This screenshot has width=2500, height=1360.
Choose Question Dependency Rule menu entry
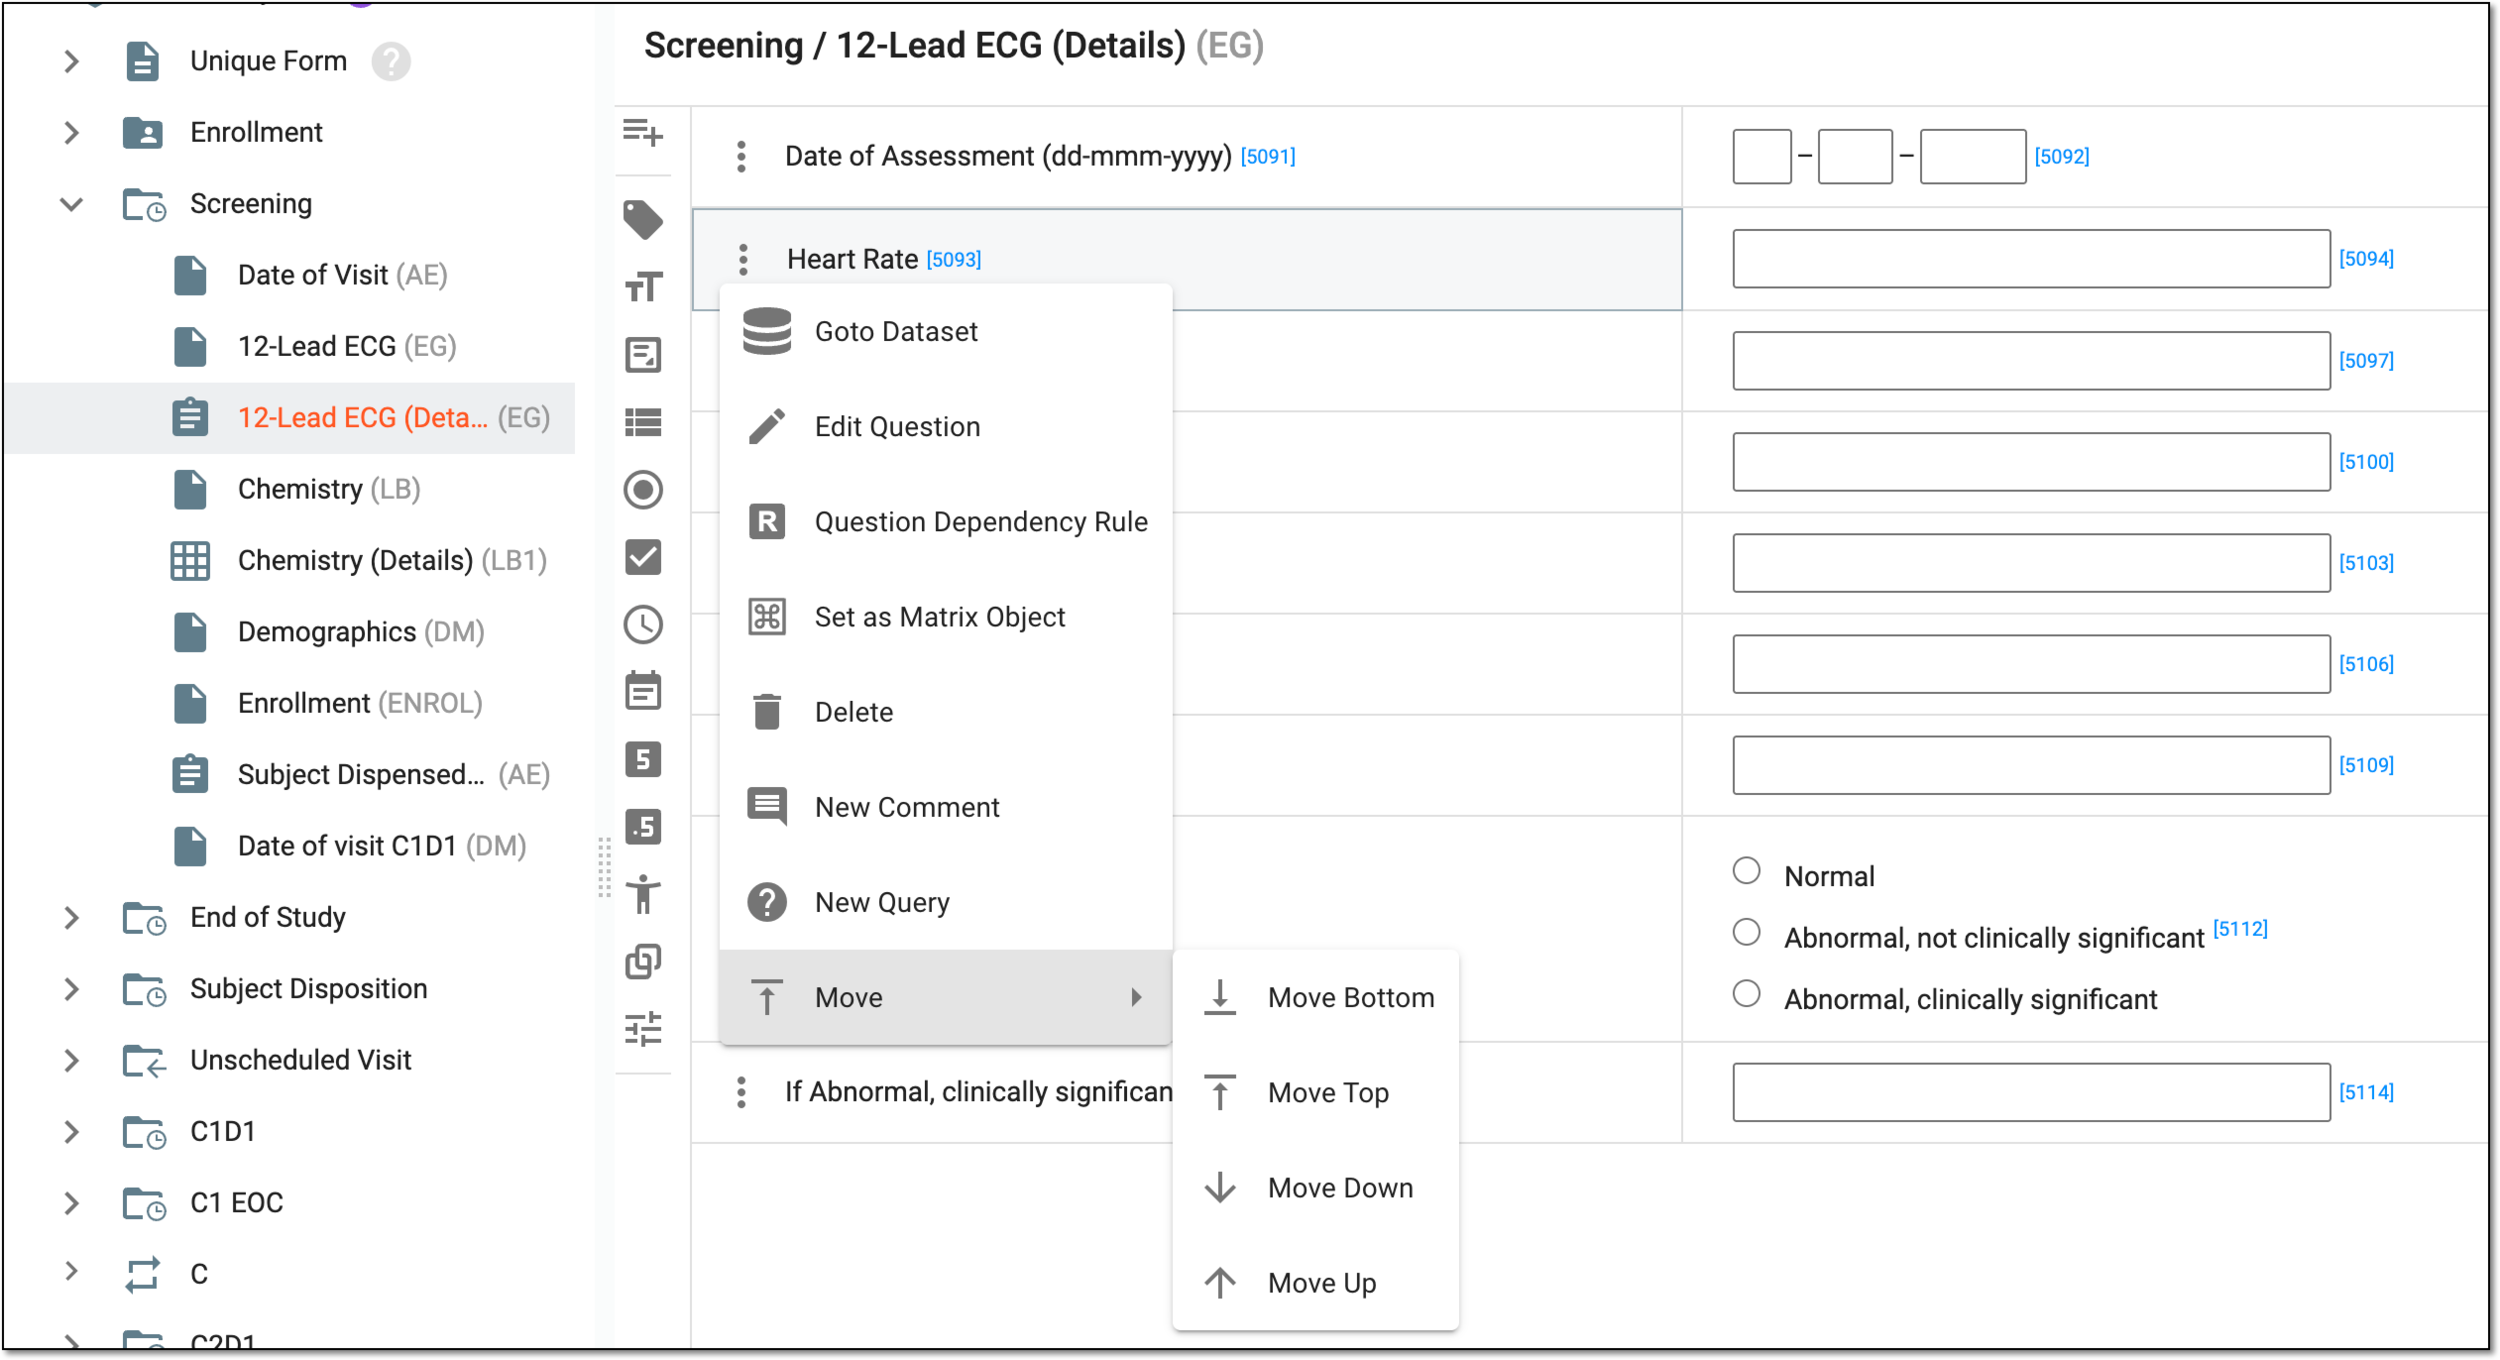[946, 522]
